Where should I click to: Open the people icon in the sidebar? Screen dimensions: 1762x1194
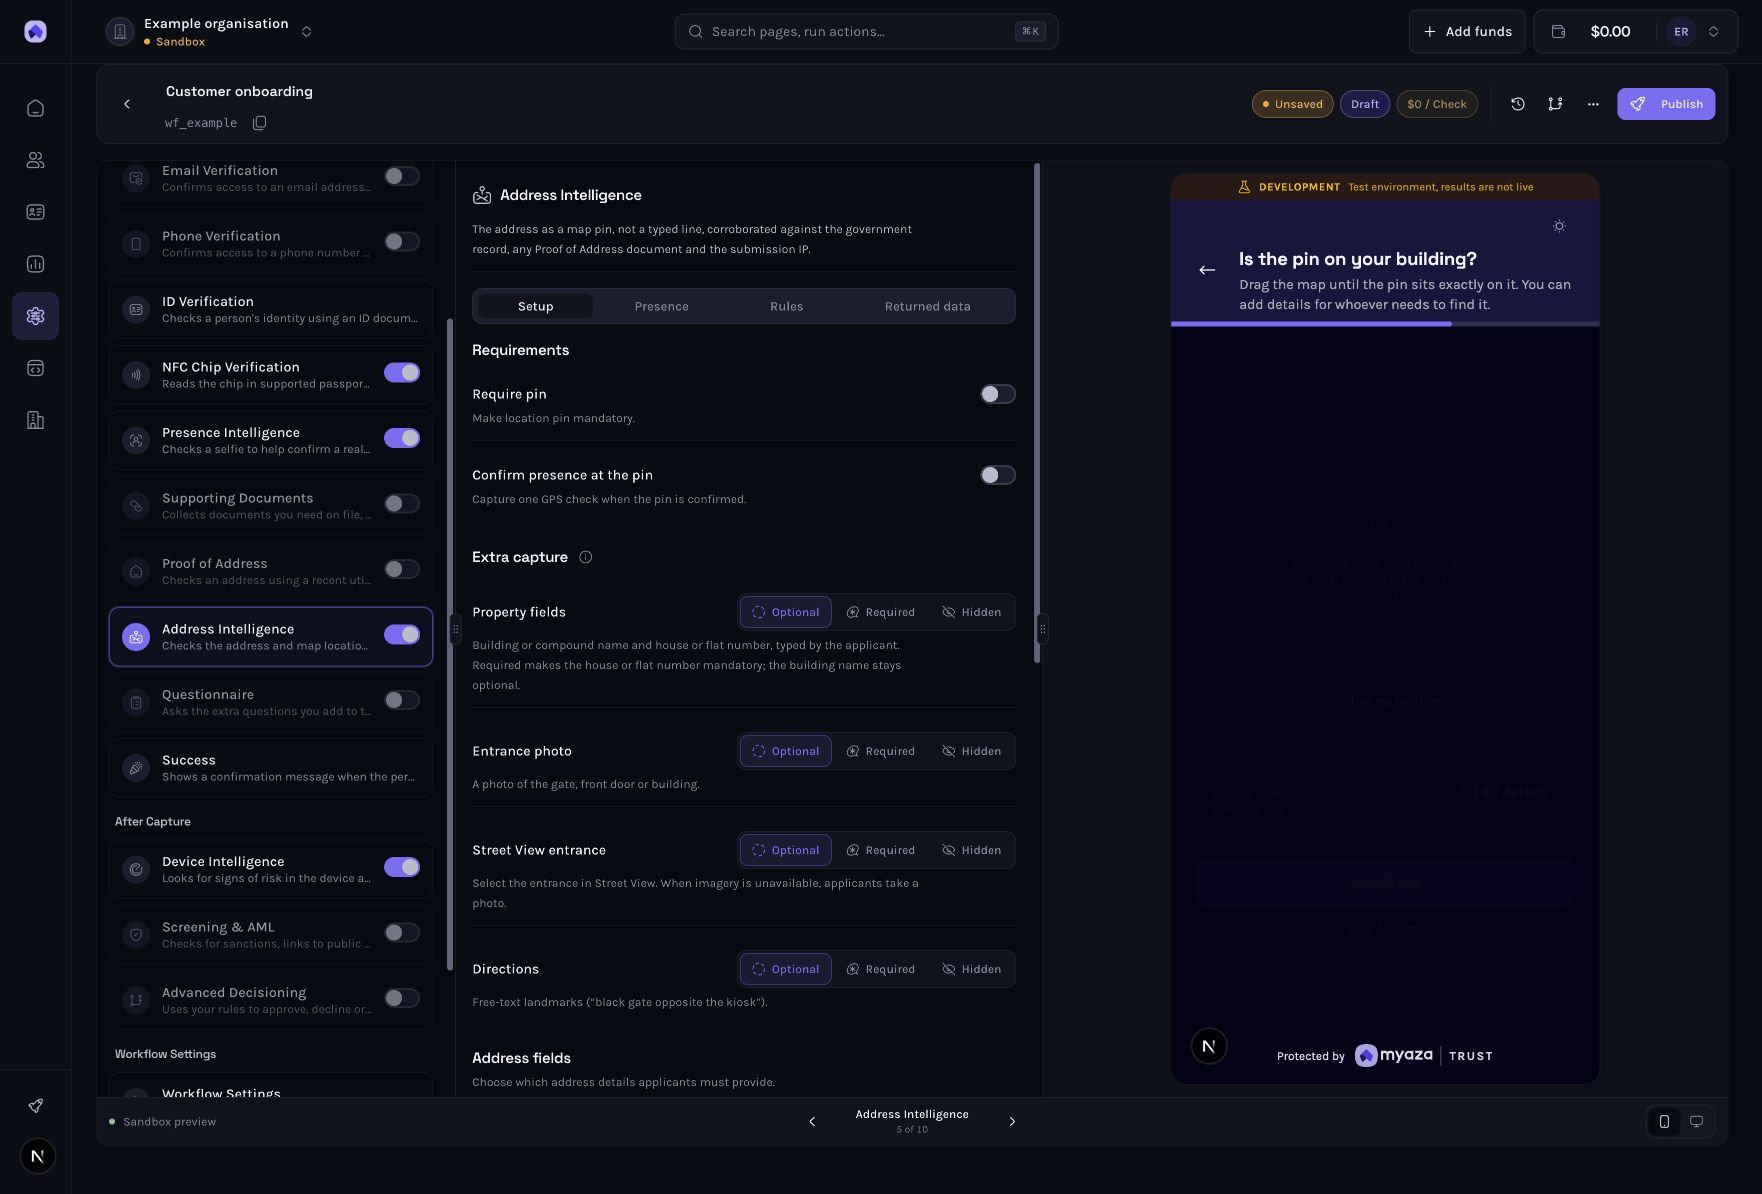tap(35, 160)
